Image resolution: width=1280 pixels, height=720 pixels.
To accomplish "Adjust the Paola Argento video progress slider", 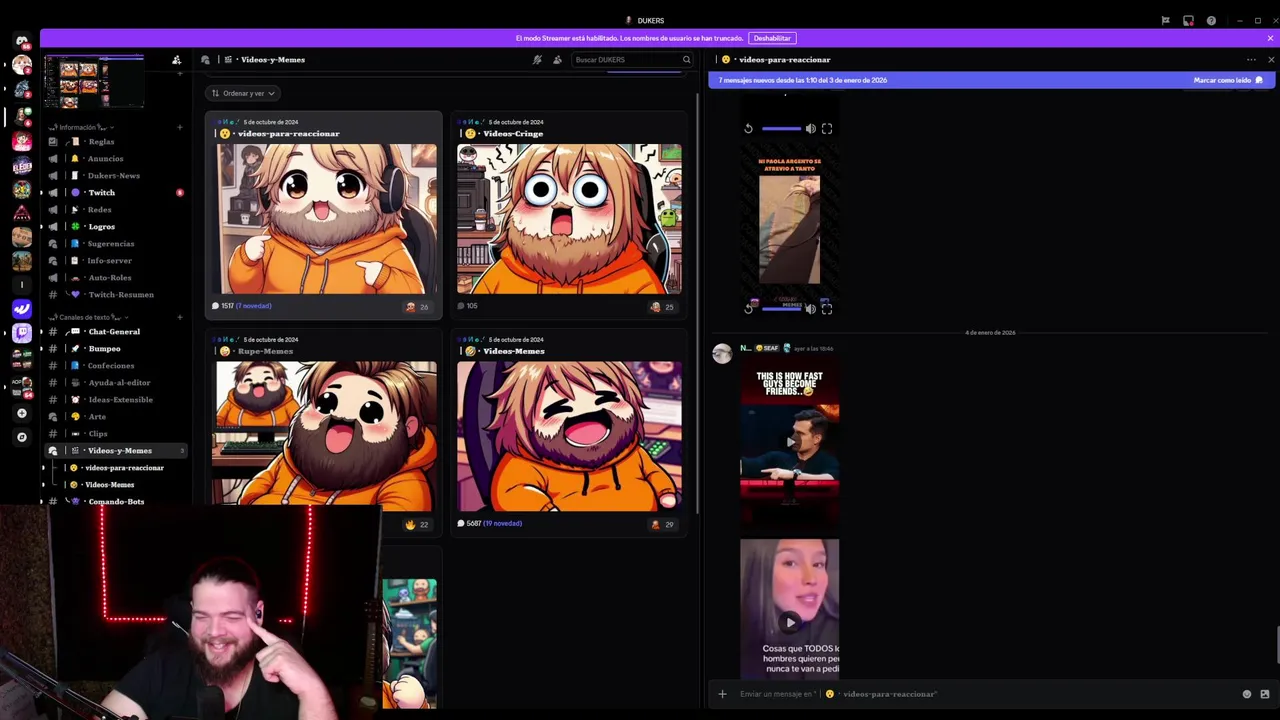I will 781,309.
